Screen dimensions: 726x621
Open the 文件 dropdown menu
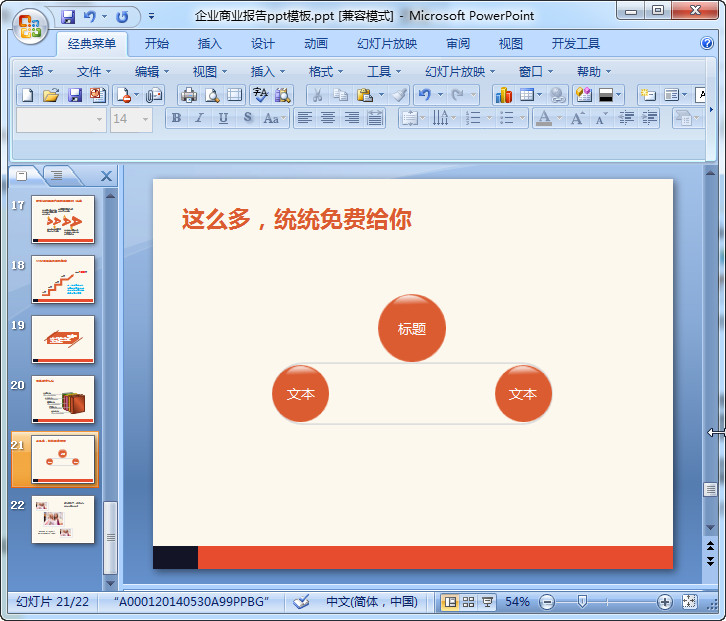pyautogui.click(x=94, y=72)
